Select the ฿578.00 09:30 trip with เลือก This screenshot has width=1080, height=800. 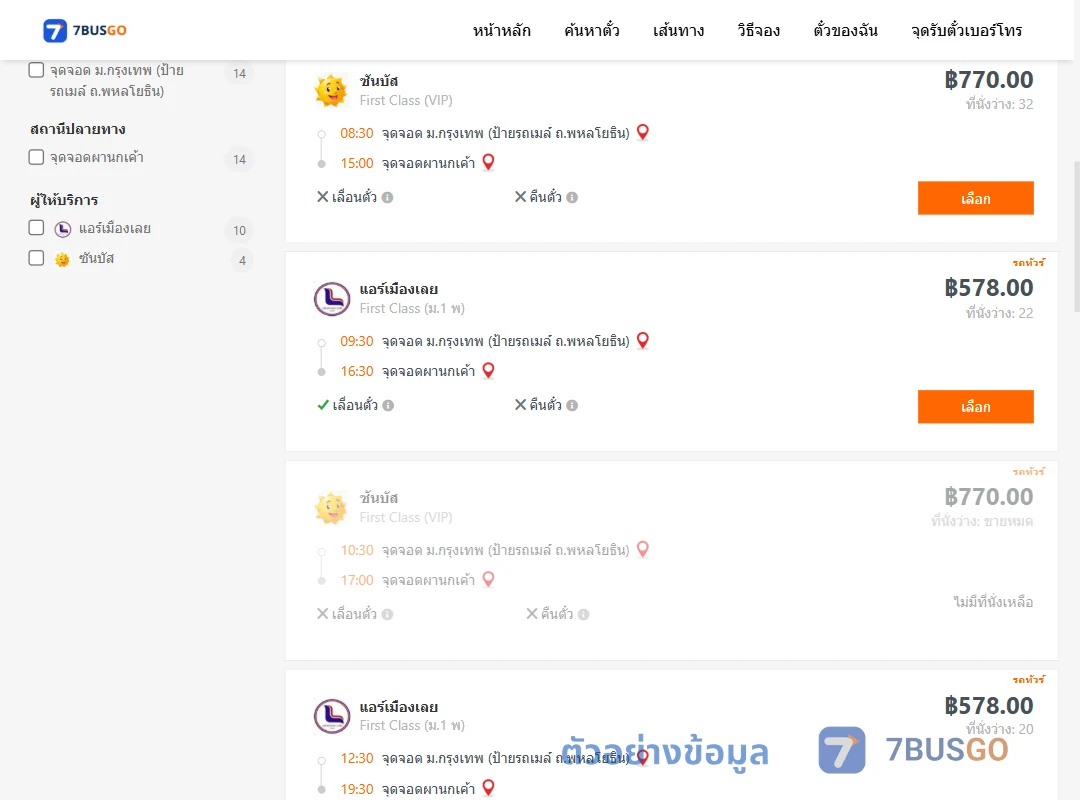pos(975,407)
